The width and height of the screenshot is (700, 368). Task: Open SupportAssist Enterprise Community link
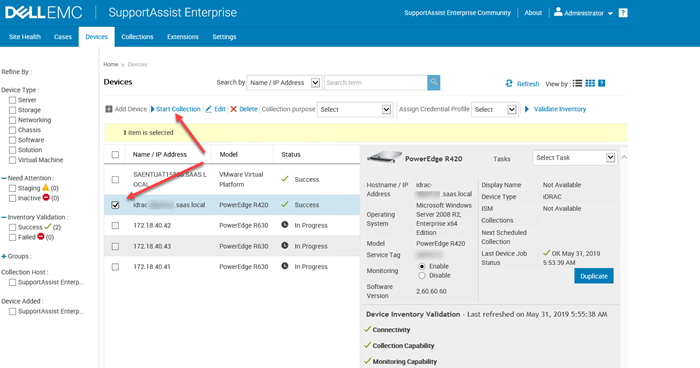point(457,13)
